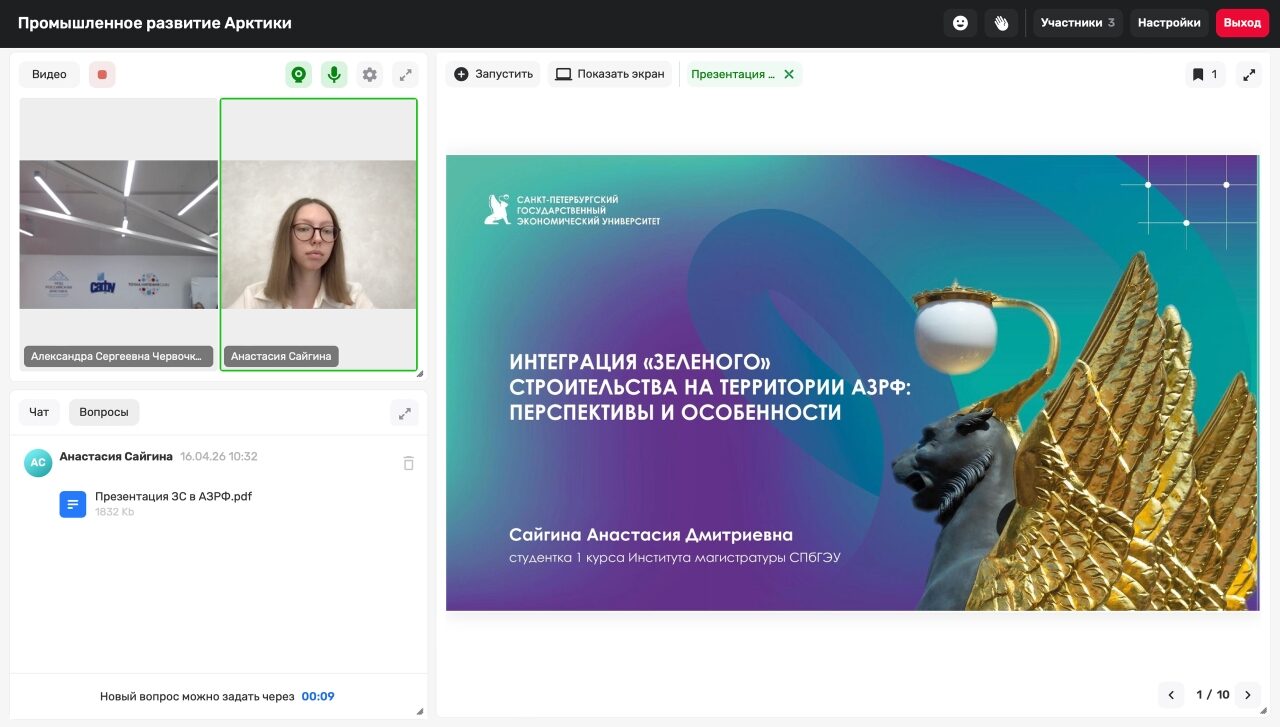Image resolution: width=1280 pixels, height=727 pixels.
Task: Go to the previous presentation slide
Action: 1170,694
